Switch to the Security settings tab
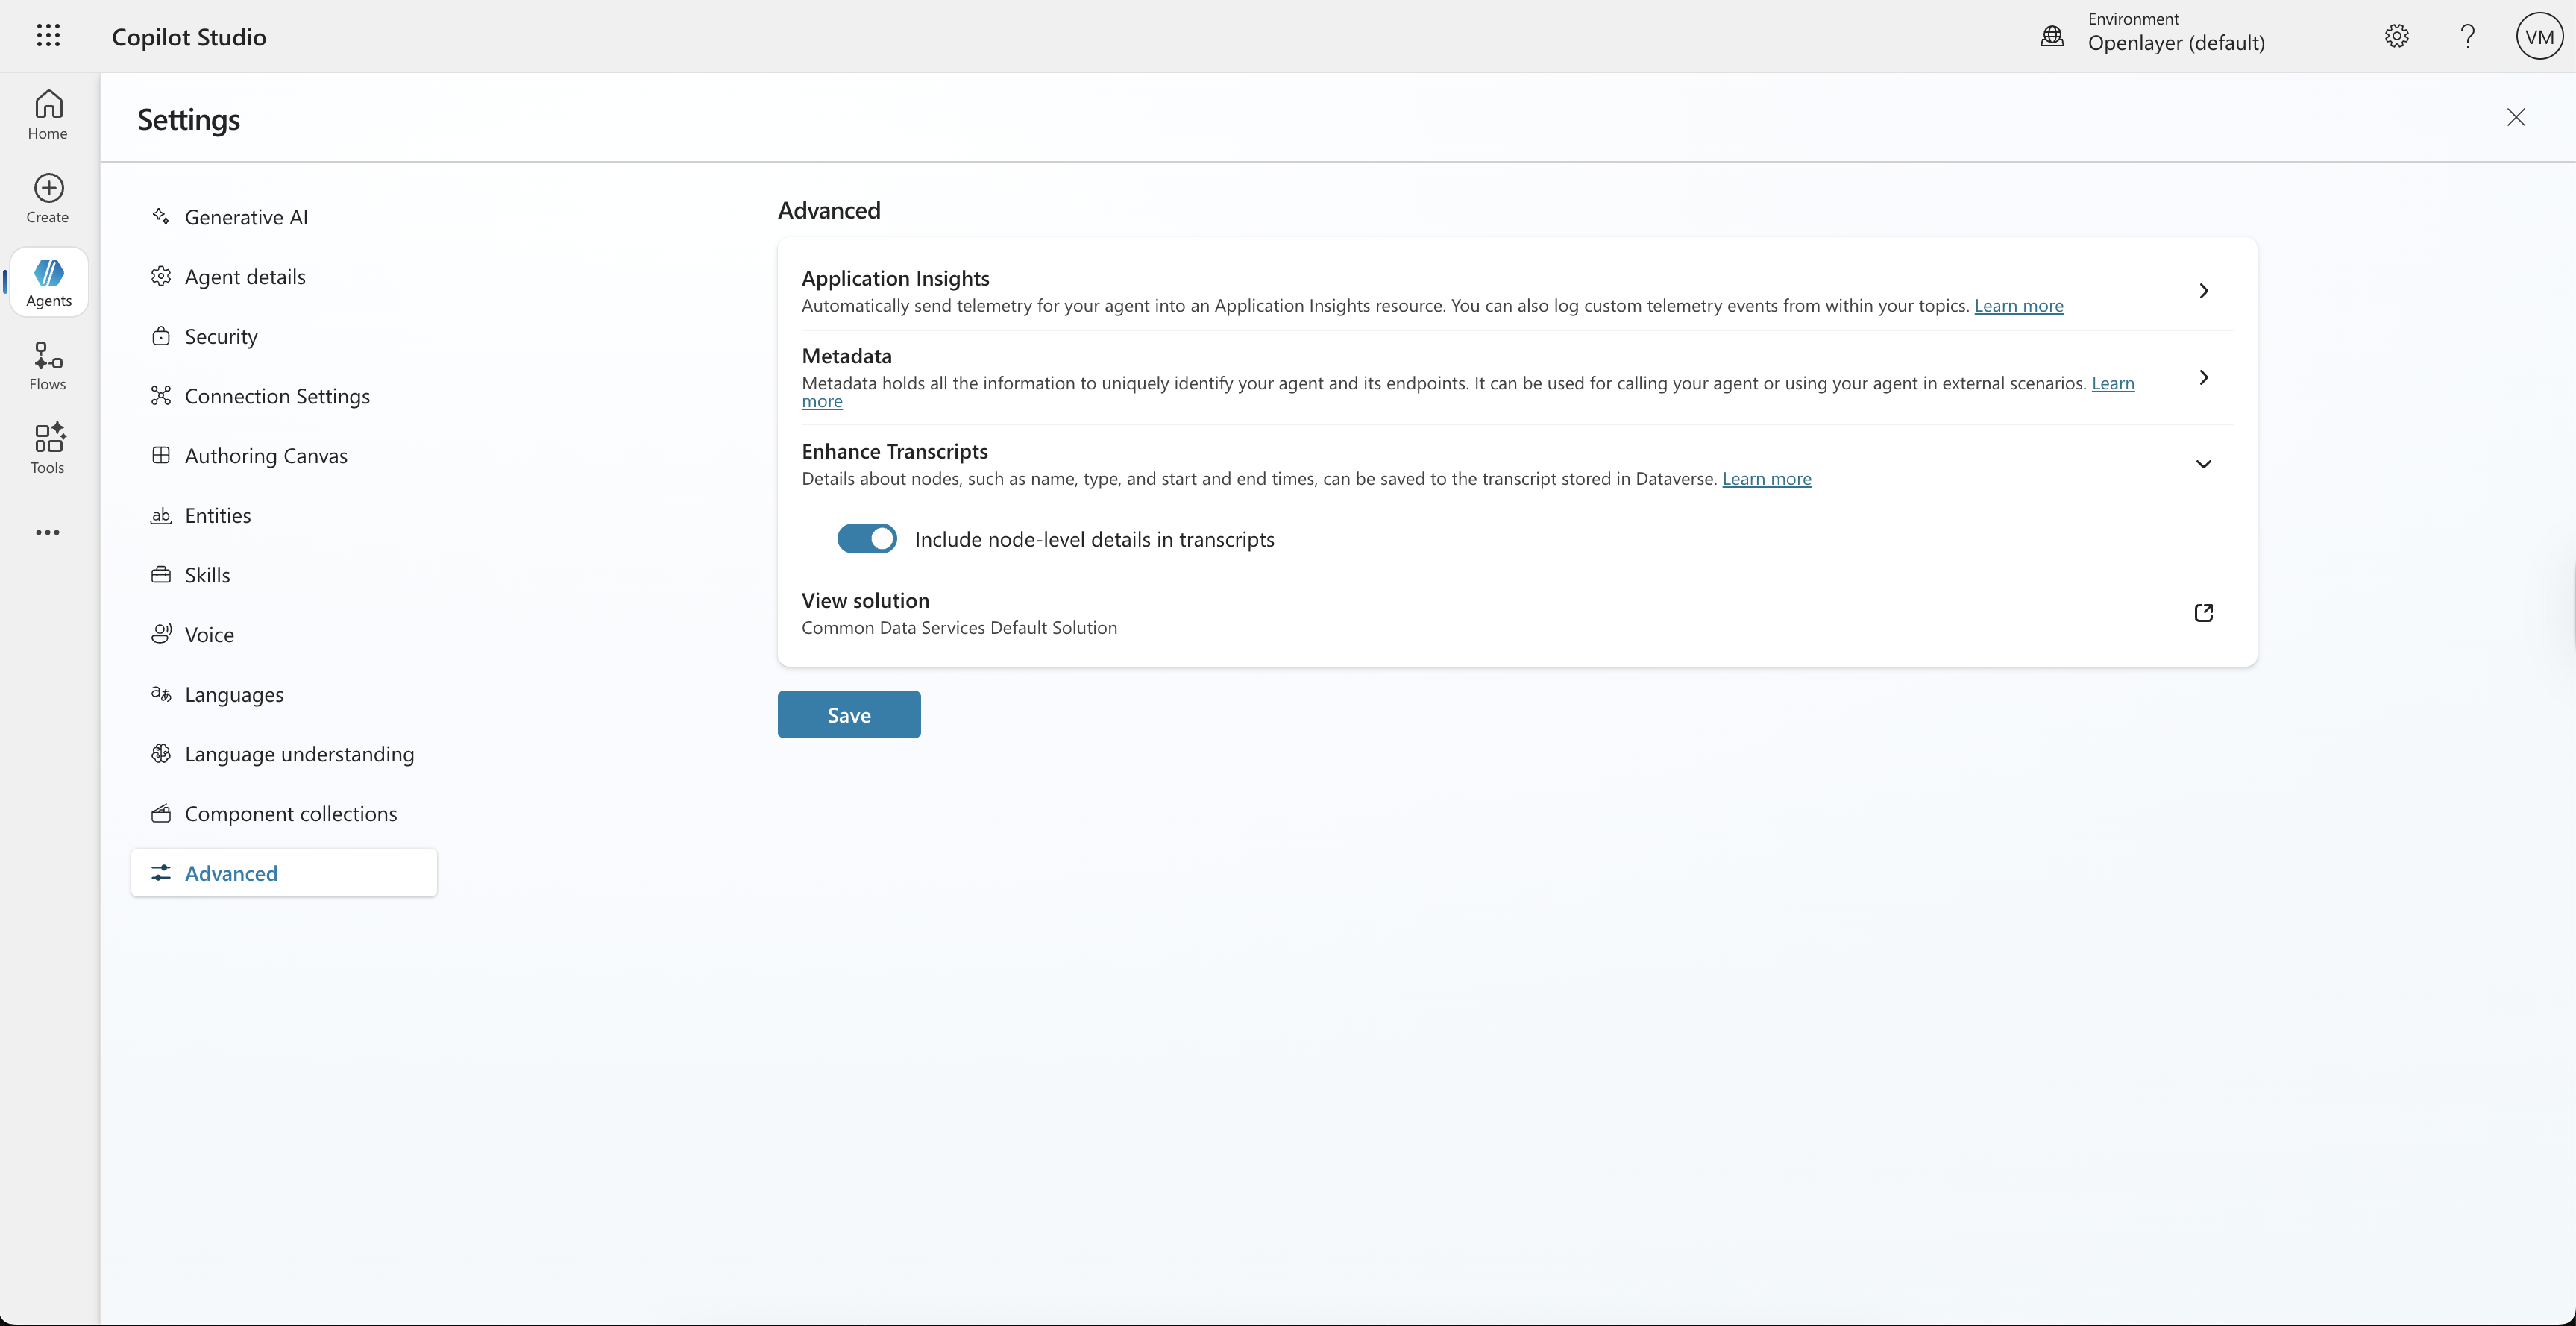 220,336
